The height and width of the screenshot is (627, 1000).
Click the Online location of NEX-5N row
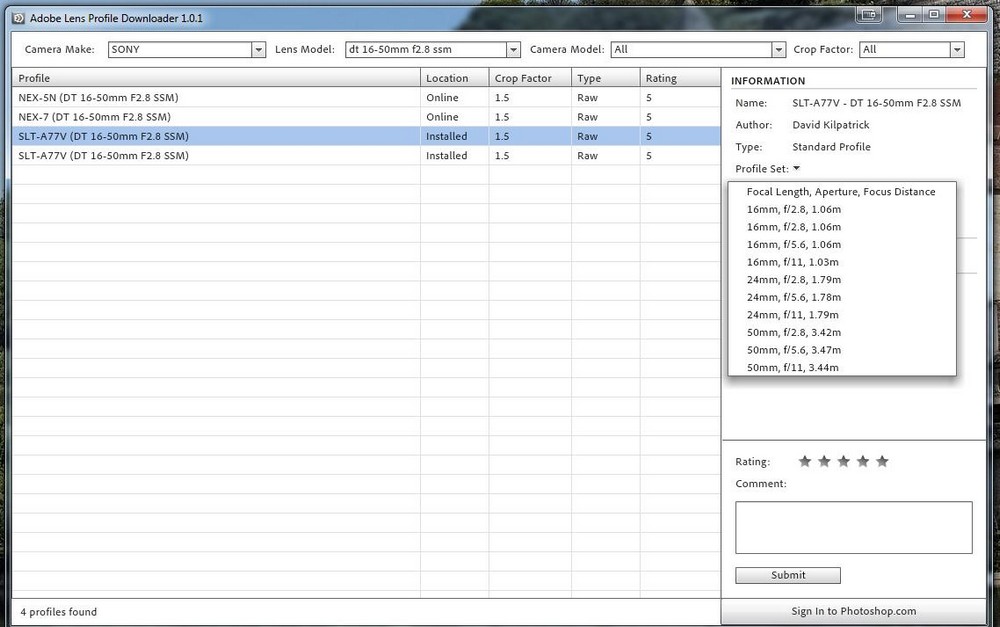click(442, 98)
